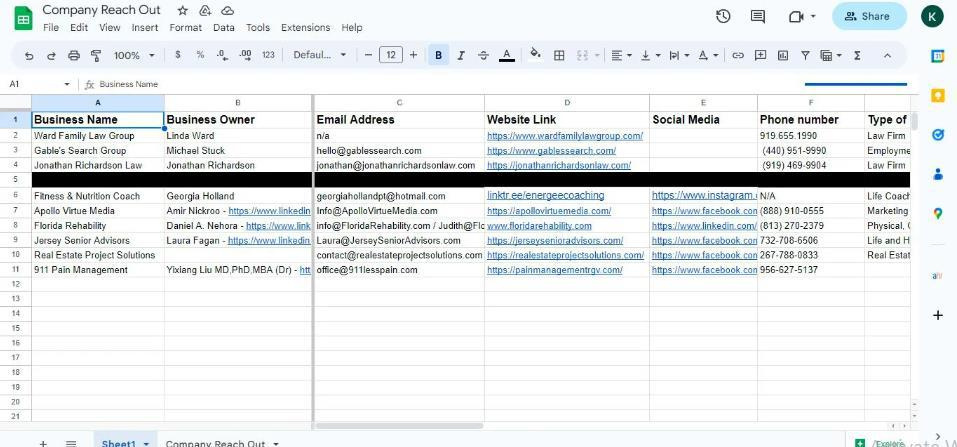Create a filter using funnel icon
The image size is (957, 447).
(x=805, y=55)
